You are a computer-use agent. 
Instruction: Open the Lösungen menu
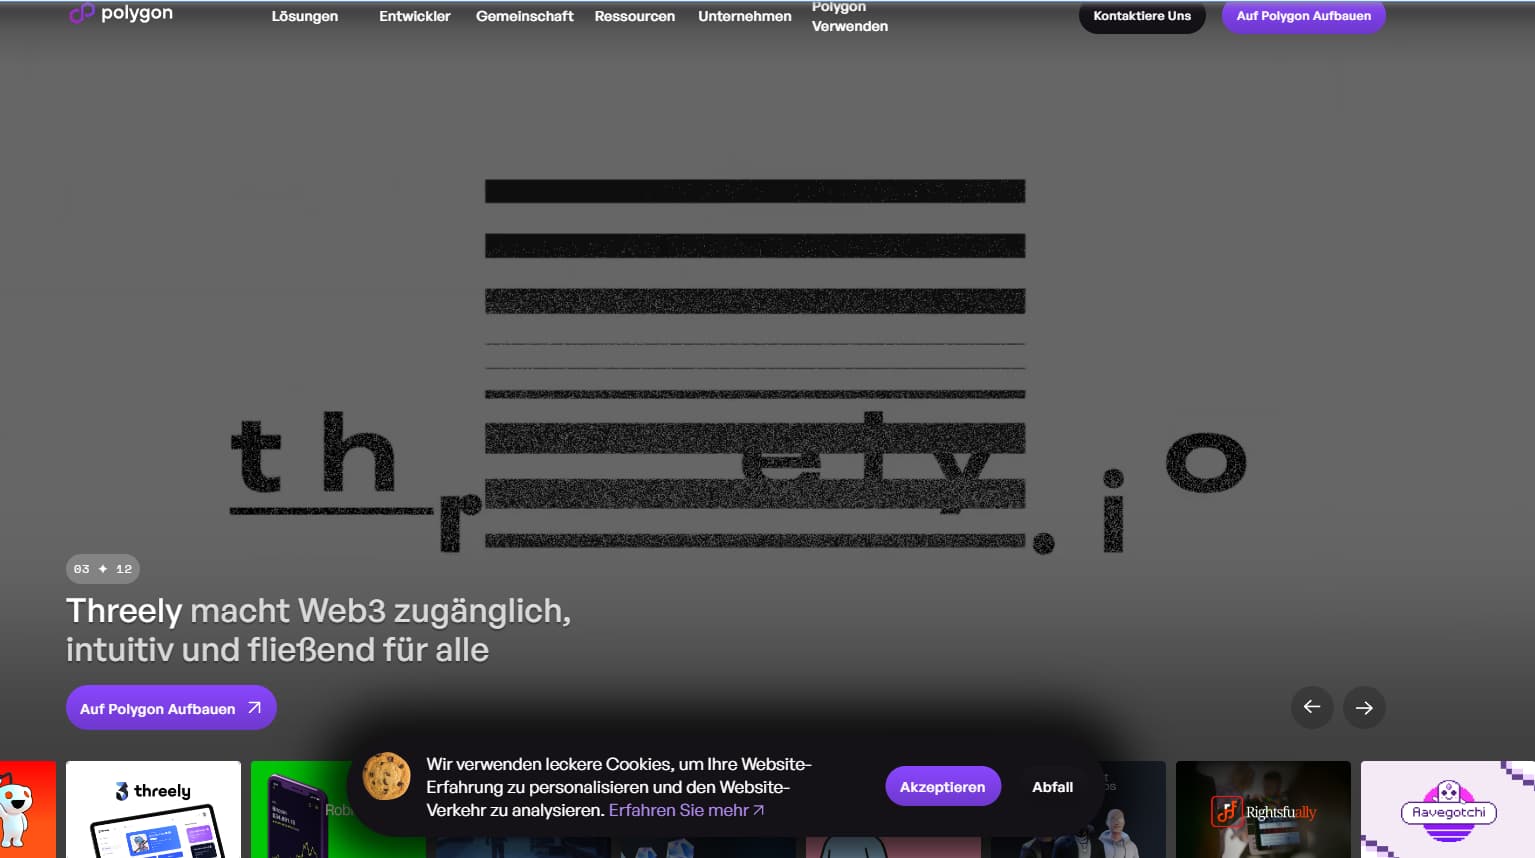[305, 16]
